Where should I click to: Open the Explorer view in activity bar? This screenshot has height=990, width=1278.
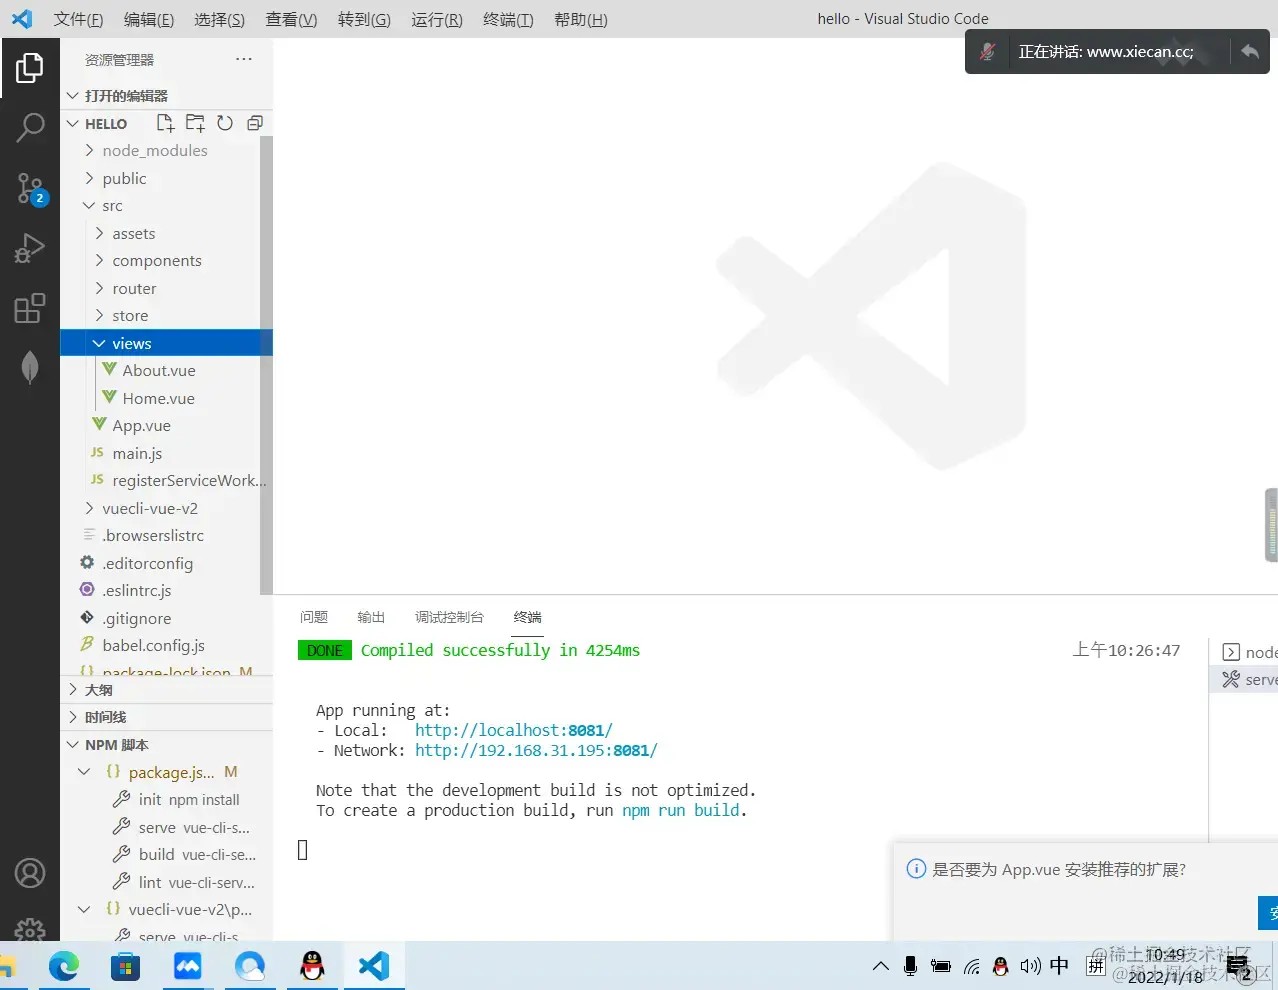pos(30,68)
